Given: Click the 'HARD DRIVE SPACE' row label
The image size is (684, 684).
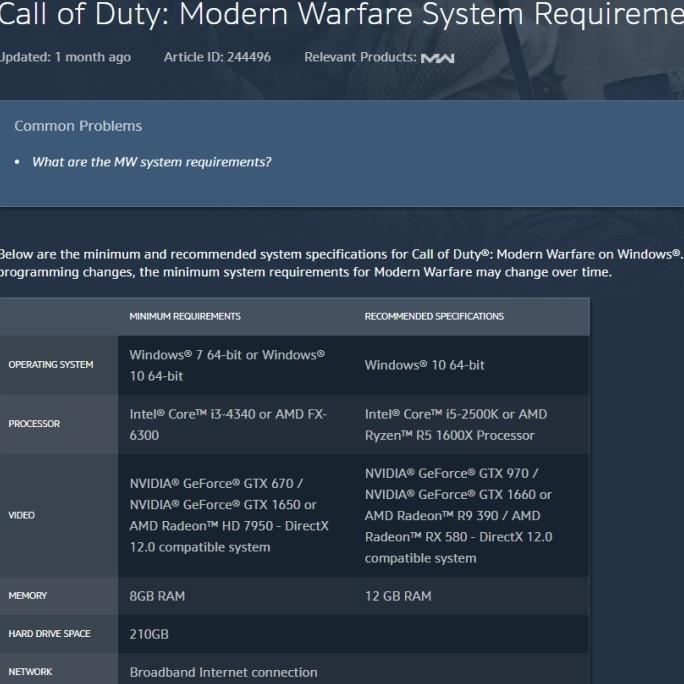Looking at the screenshot, I should click(49, 633).
